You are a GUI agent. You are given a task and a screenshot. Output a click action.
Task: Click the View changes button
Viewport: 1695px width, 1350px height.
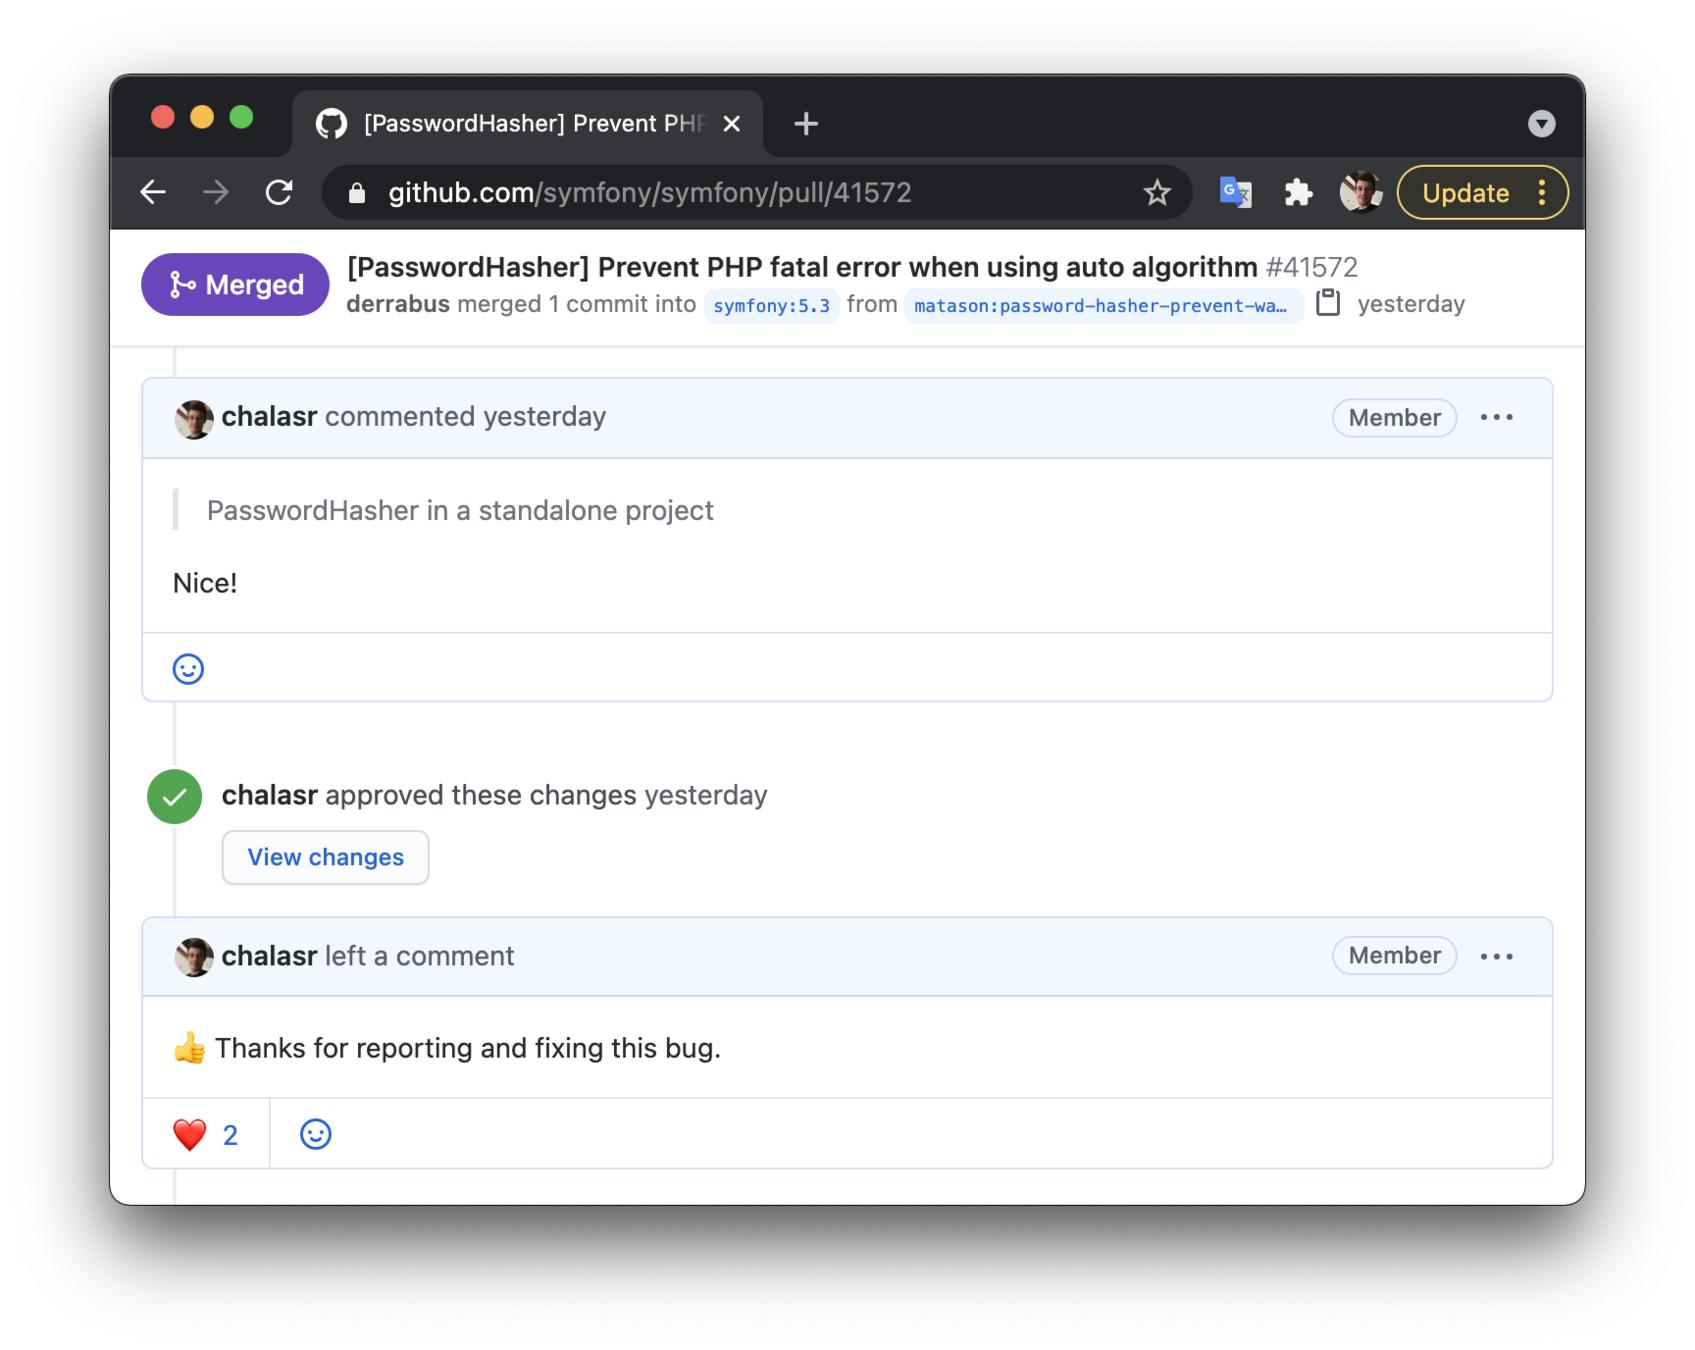pos(325,857)
